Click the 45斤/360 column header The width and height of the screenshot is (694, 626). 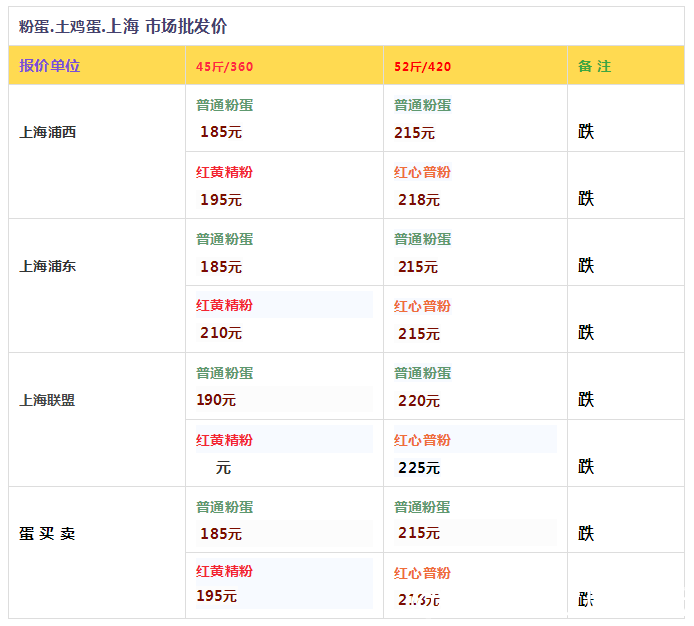224,67
